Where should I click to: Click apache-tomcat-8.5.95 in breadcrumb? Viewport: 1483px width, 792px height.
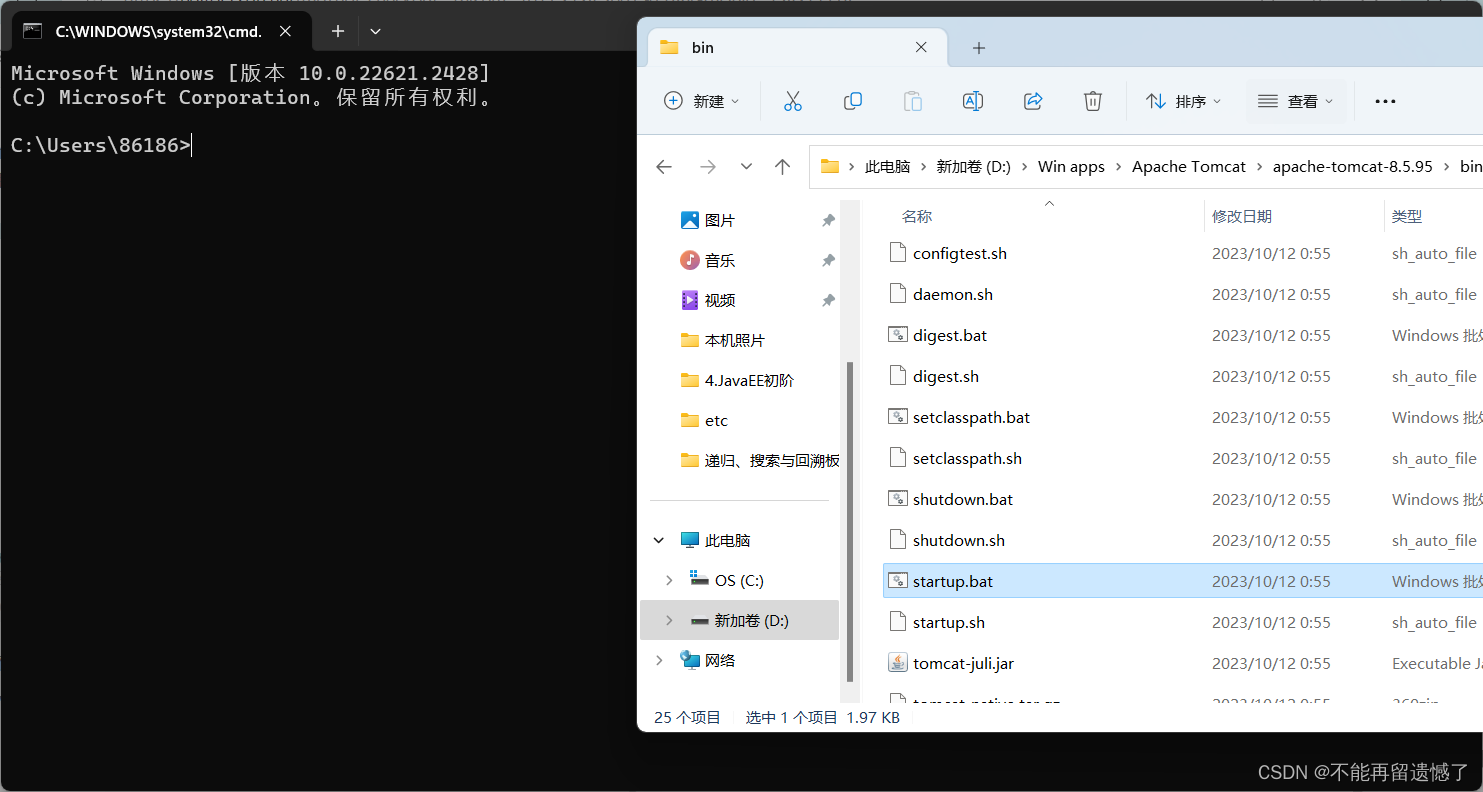click(1353, 167)
